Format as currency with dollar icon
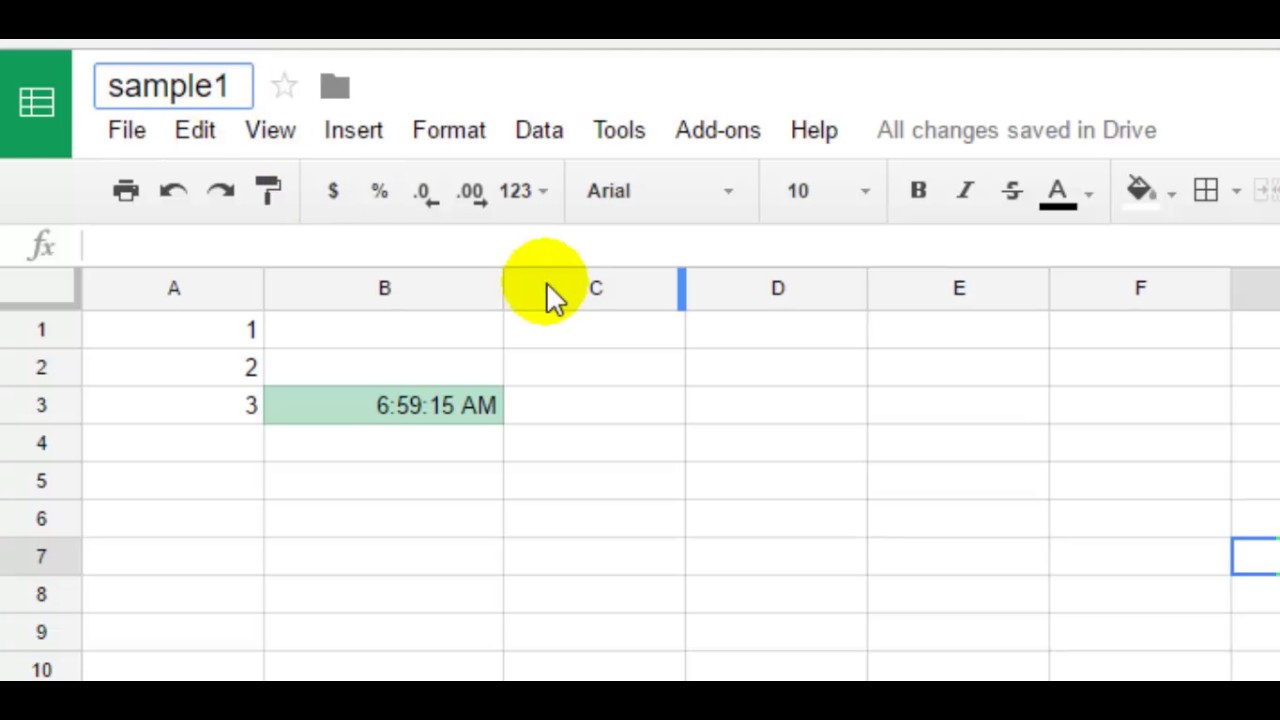Screen dimensions: 1280x720 point(333,190)
